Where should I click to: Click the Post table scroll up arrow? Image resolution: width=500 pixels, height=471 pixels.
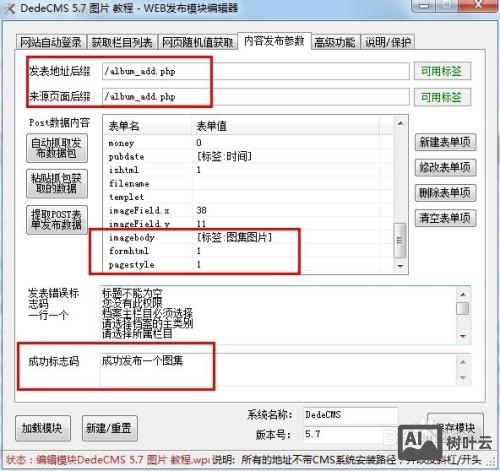400,123
